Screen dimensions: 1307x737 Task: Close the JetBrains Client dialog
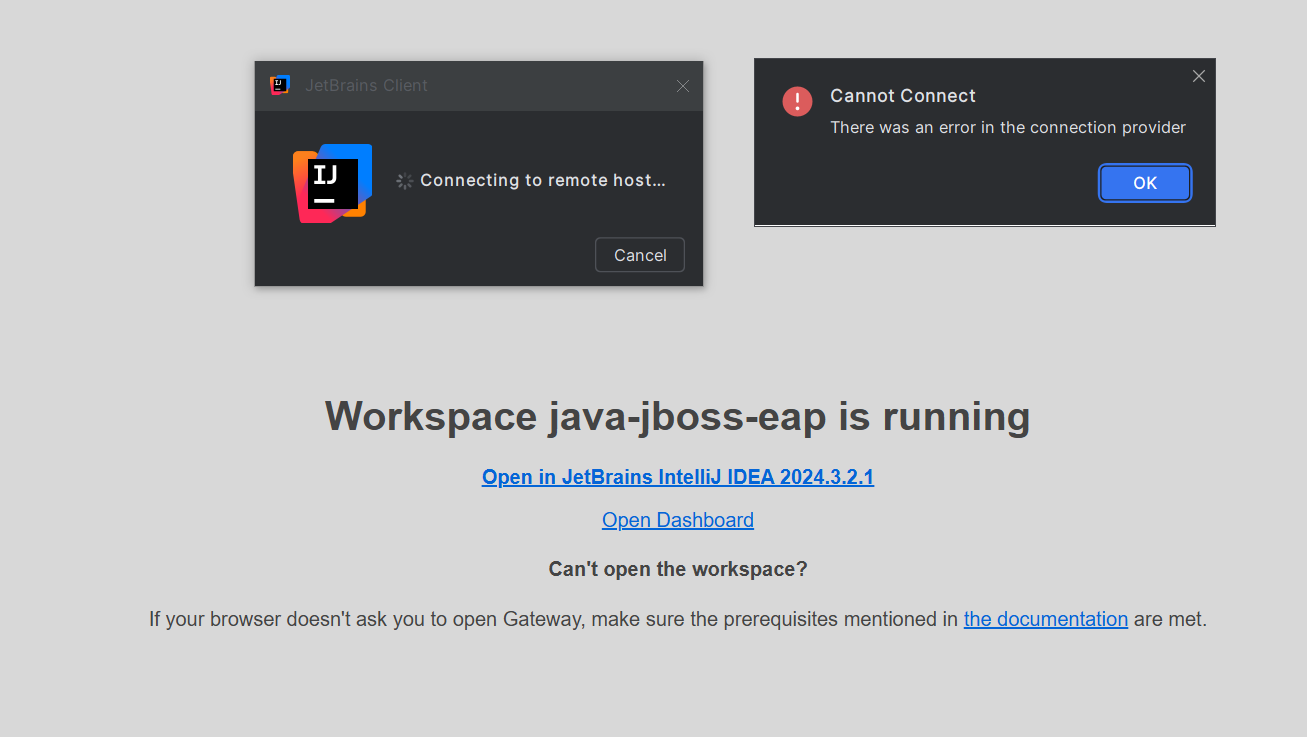[x=683, y=86]
